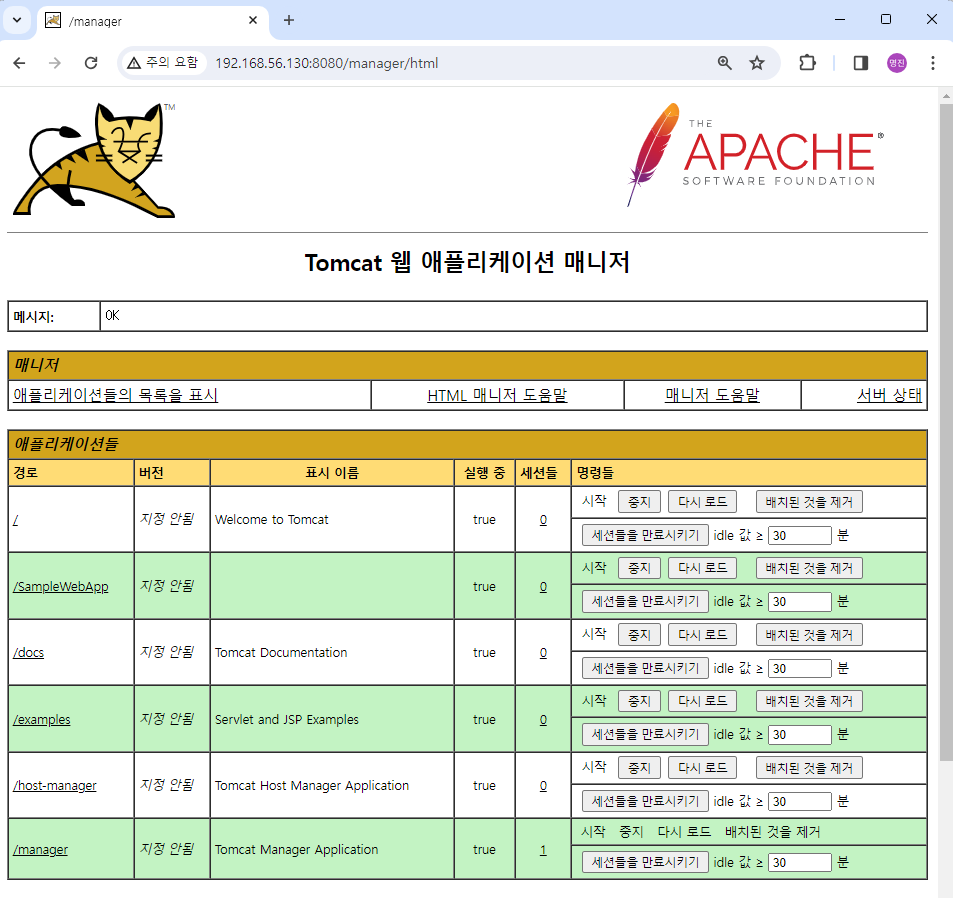Expire sessions for /docs
The image size is (953, 898).
pyautogui.click(x=645, y=668)
